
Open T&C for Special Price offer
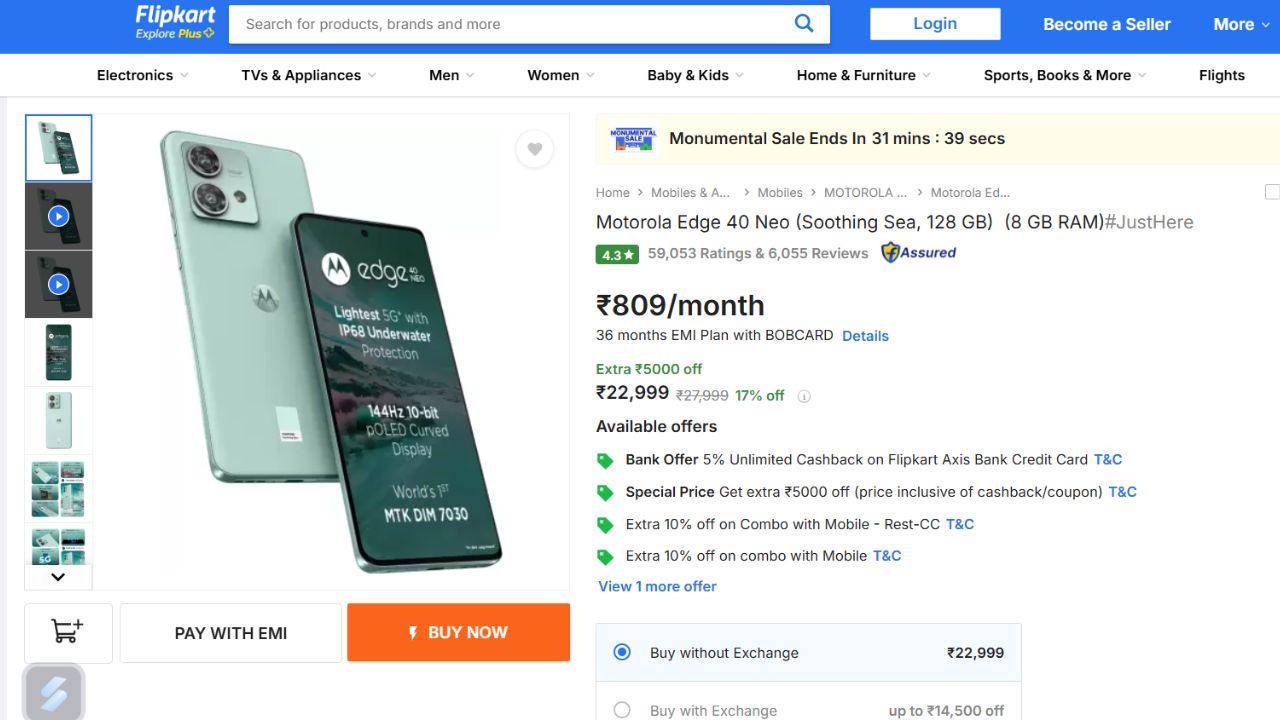click(x=1123, y=491)
